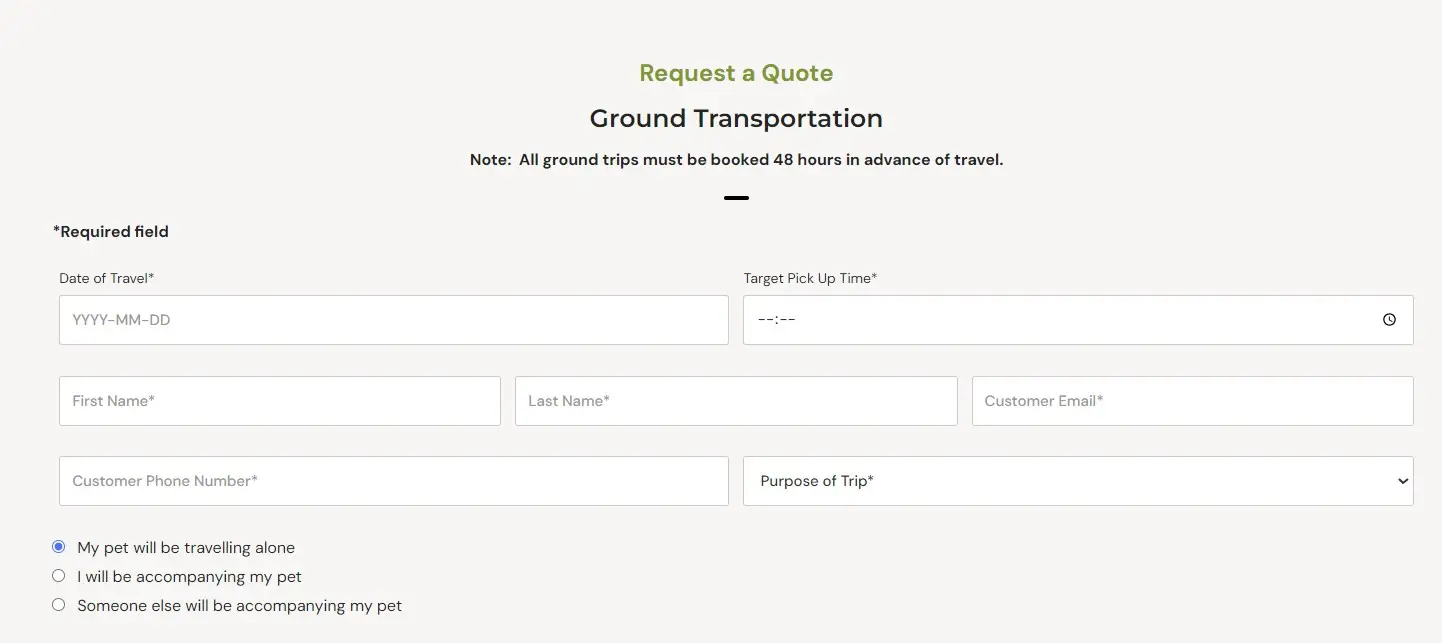Select the Customer Email input

[1192, 401]
